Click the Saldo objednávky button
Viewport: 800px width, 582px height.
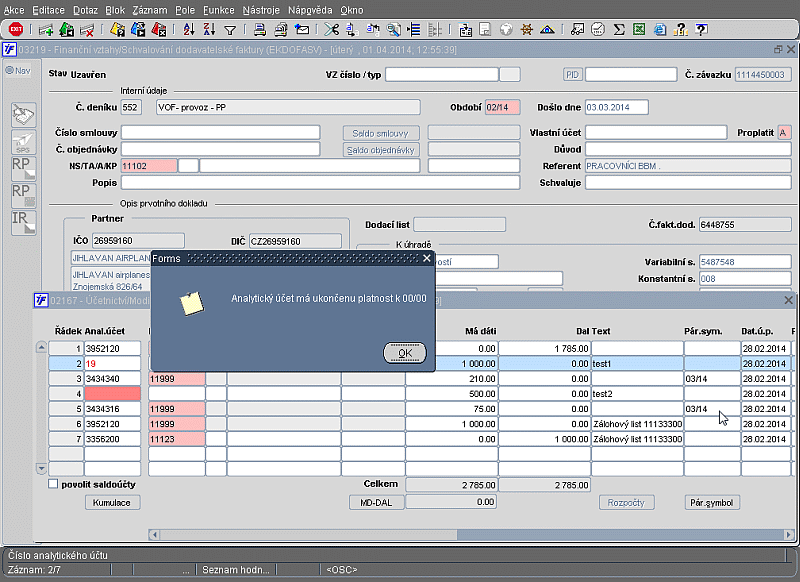381,150
